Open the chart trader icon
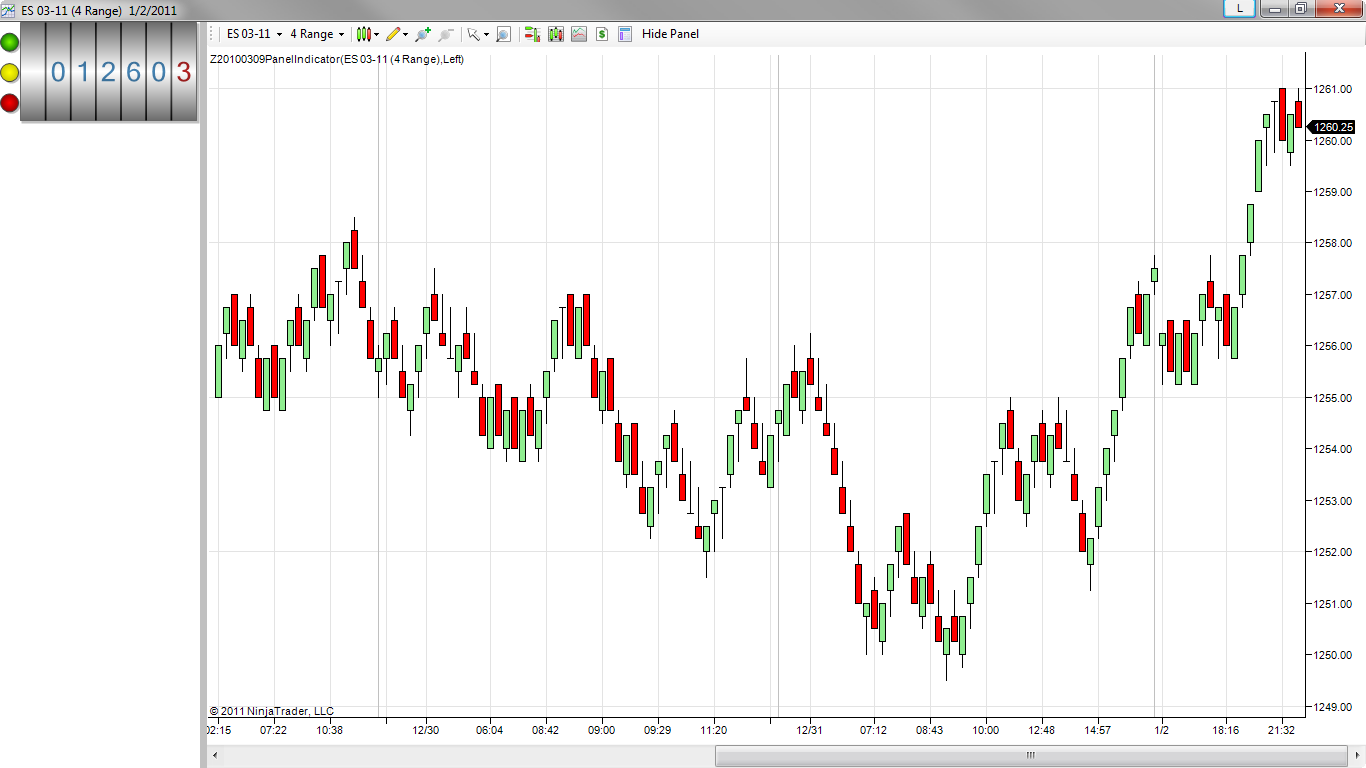The height and width of the screenshot is (768, 1366). [532, 34]
